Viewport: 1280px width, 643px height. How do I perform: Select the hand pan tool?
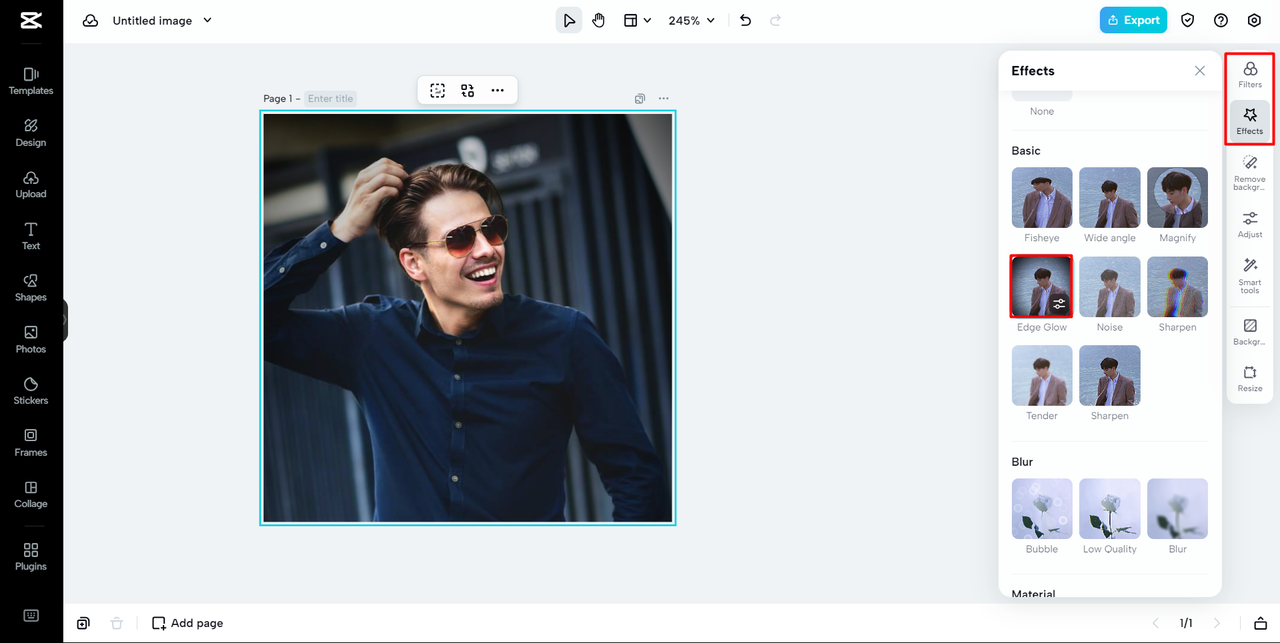click(598, 20)
